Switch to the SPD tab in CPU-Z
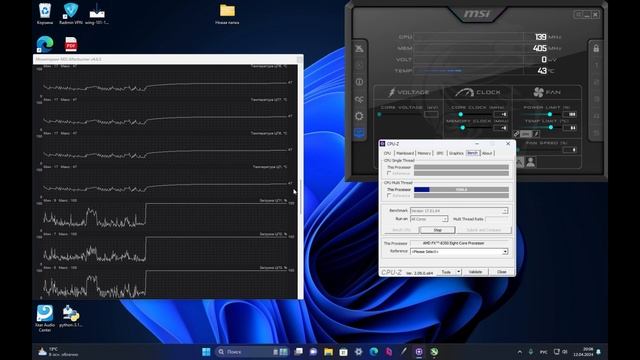The height and width of the screenshot is (360, 640). (x=440, y=153)
